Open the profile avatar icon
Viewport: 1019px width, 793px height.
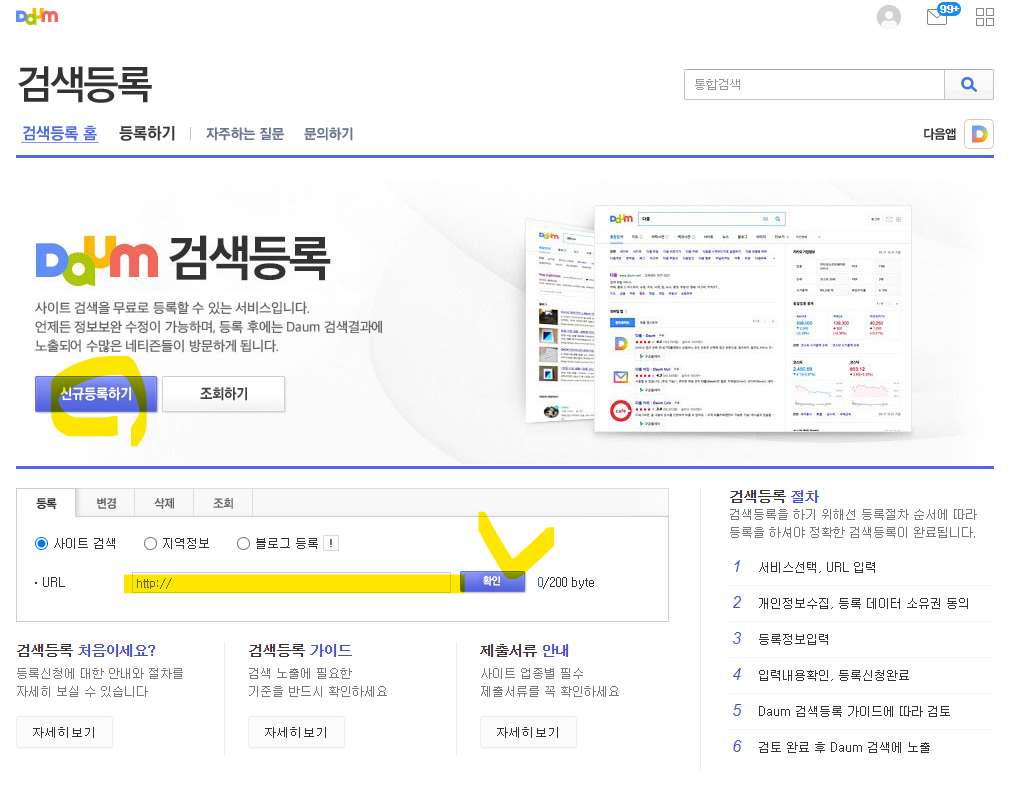coord(889,16)
